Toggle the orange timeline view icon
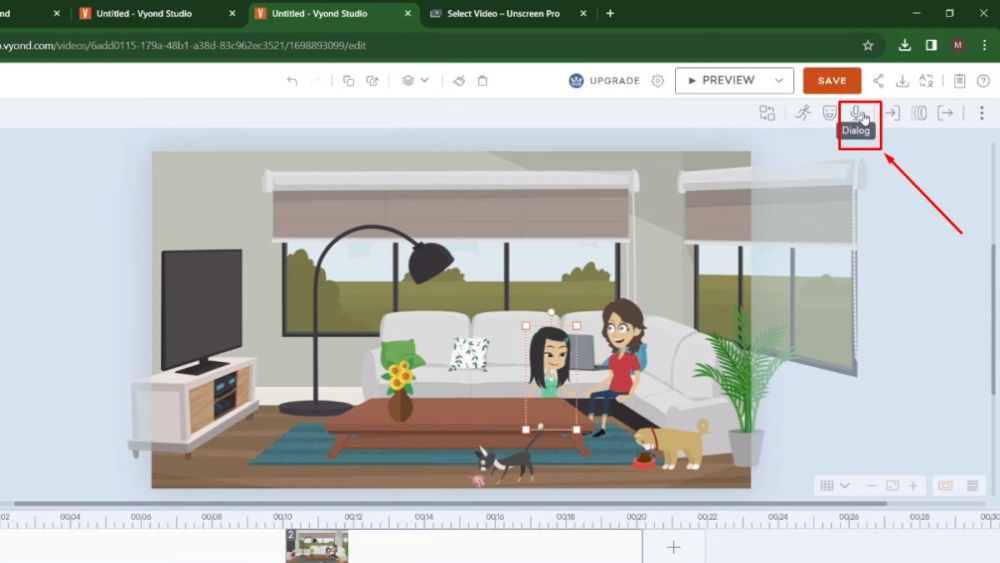 tap(945, 486)
